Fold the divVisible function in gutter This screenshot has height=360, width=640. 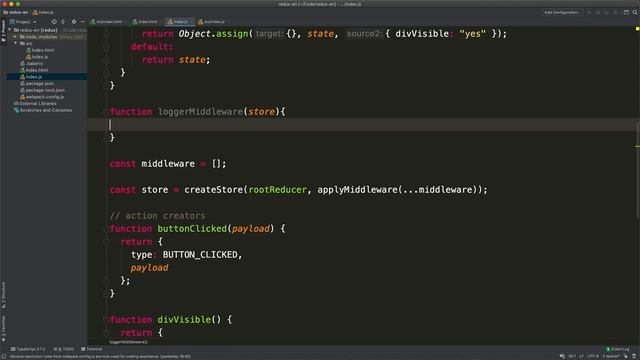point(107,320)
